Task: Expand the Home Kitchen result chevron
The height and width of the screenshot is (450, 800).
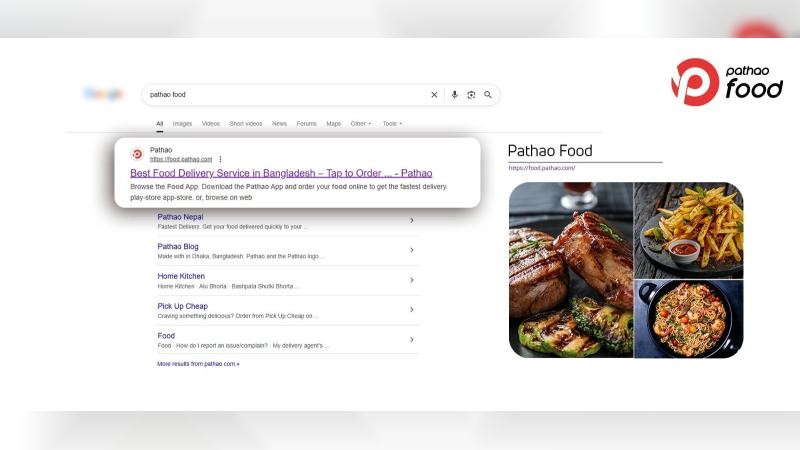Action: [x=412, y=280]
